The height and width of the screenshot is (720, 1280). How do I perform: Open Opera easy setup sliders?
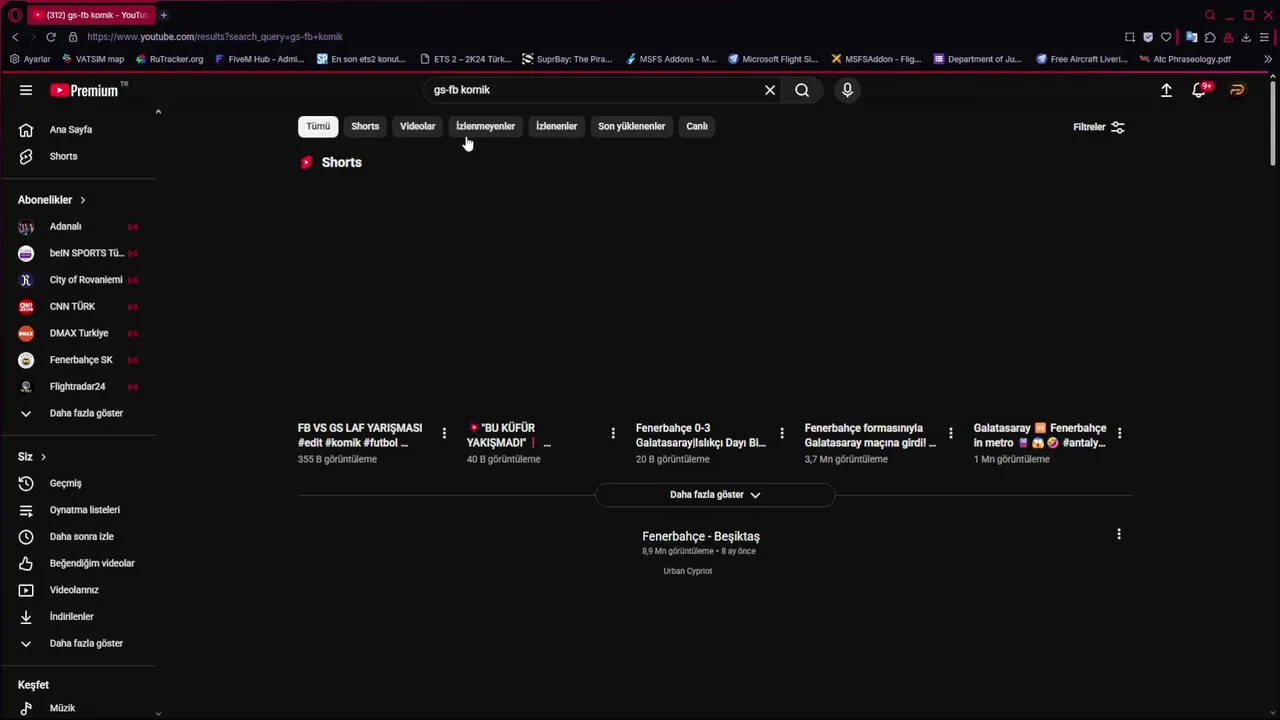pos(1265,37)
